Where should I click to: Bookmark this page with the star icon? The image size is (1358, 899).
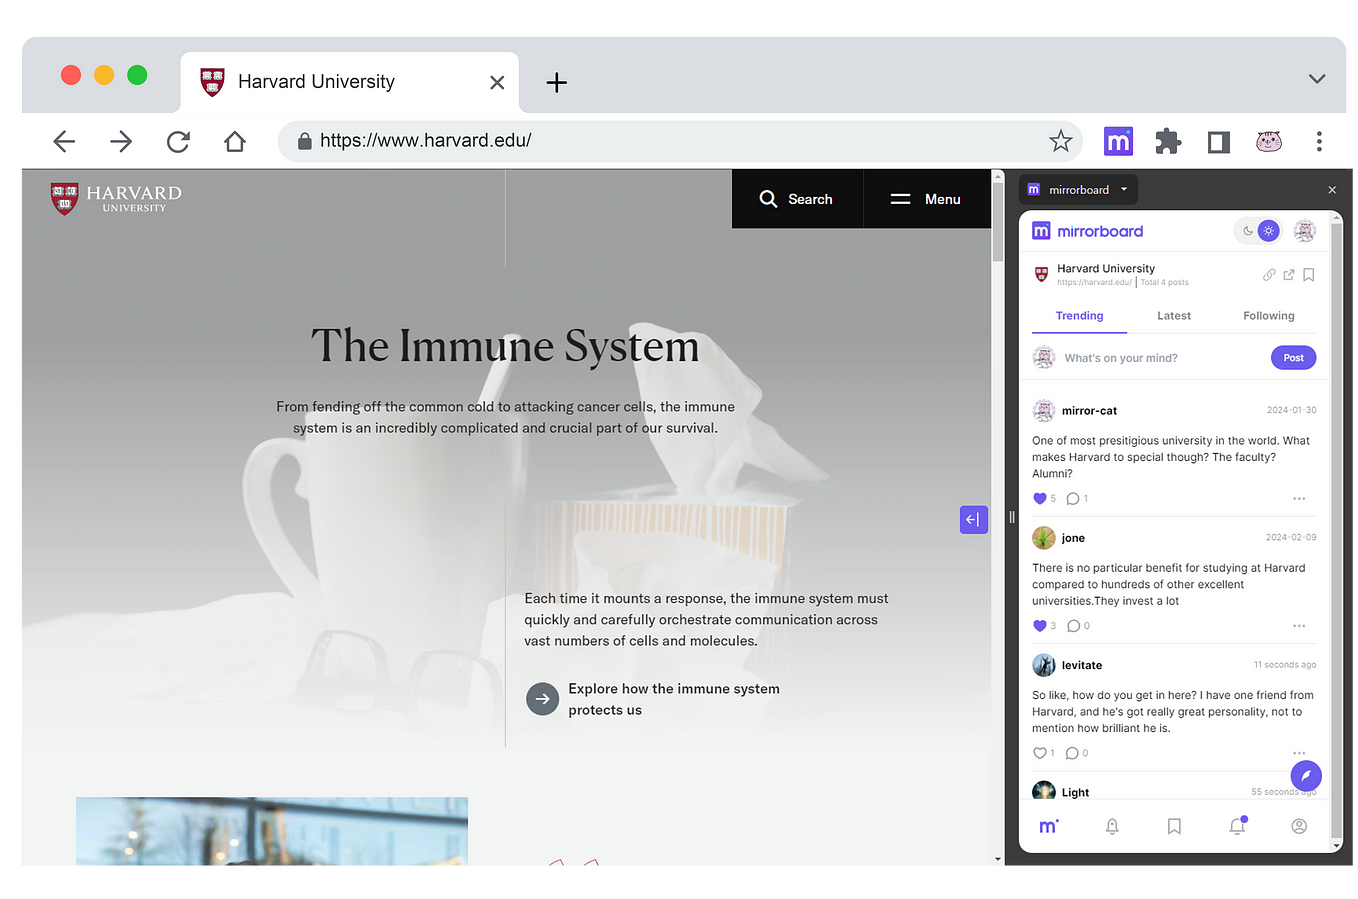1060,141
